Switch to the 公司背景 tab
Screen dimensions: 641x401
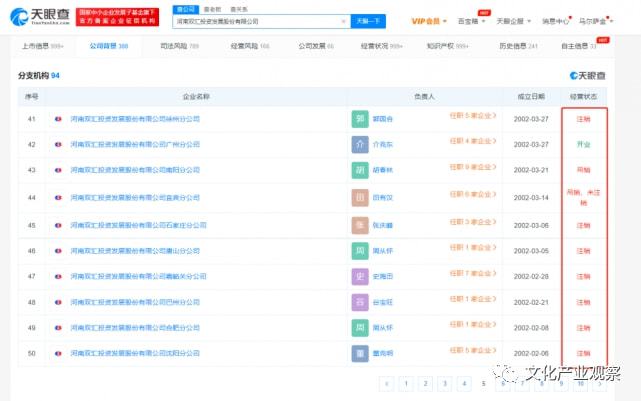109,46
